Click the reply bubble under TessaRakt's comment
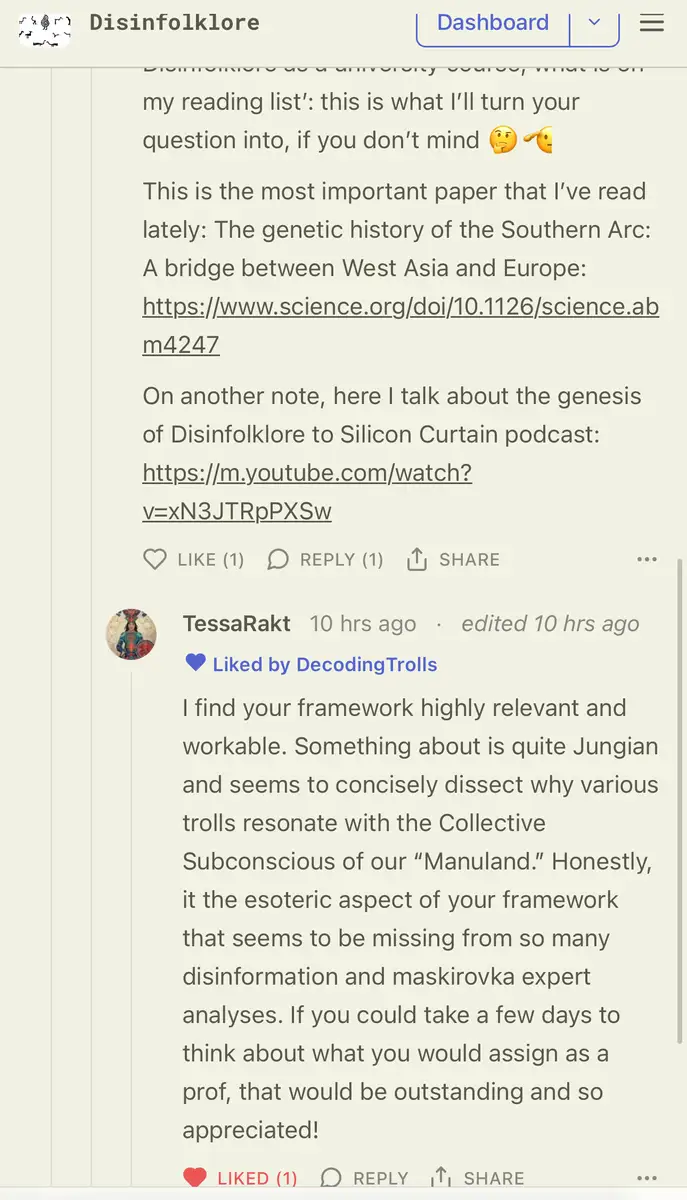The height and width of the screenshot is (1200, 687). [331, 1177]
